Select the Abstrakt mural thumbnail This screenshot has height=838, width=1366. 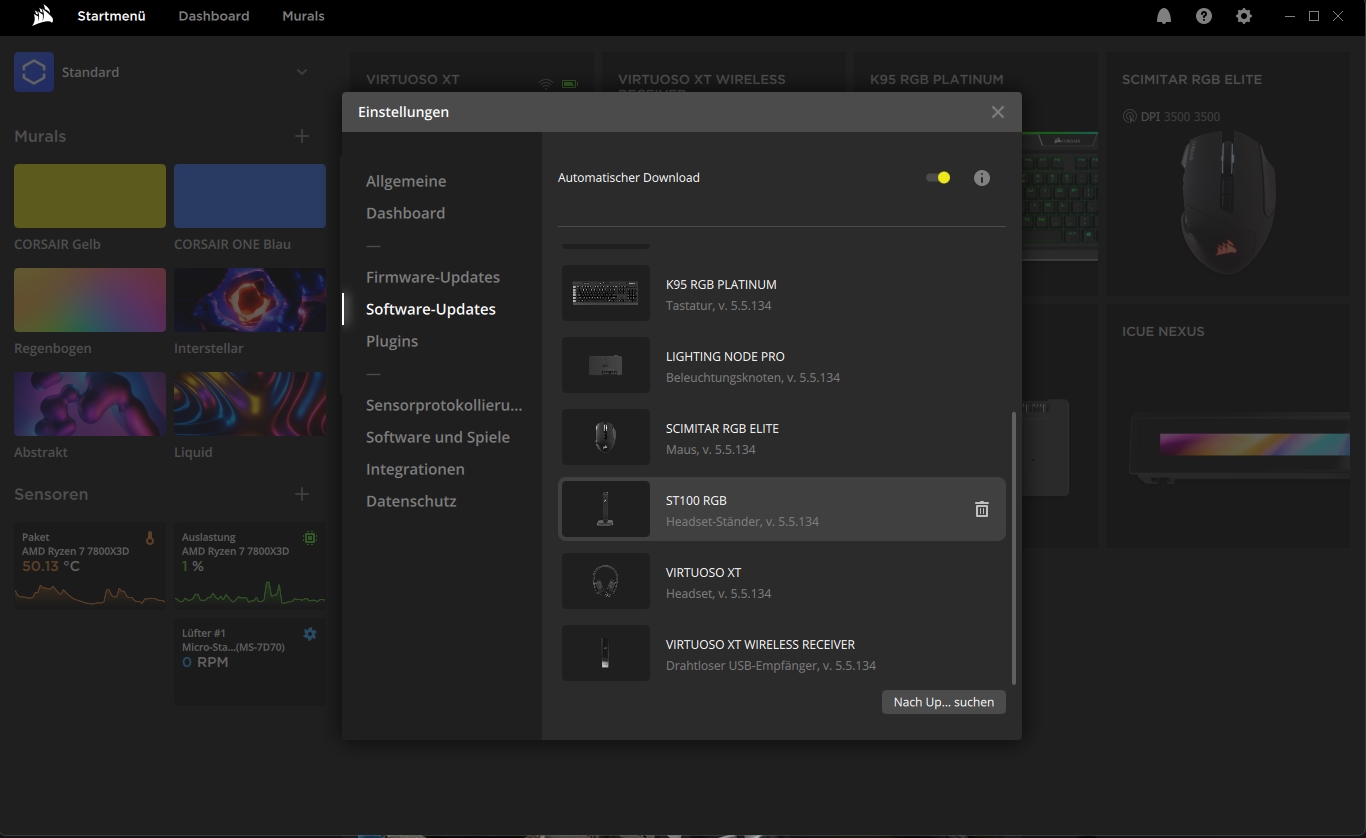coord(90,404)
